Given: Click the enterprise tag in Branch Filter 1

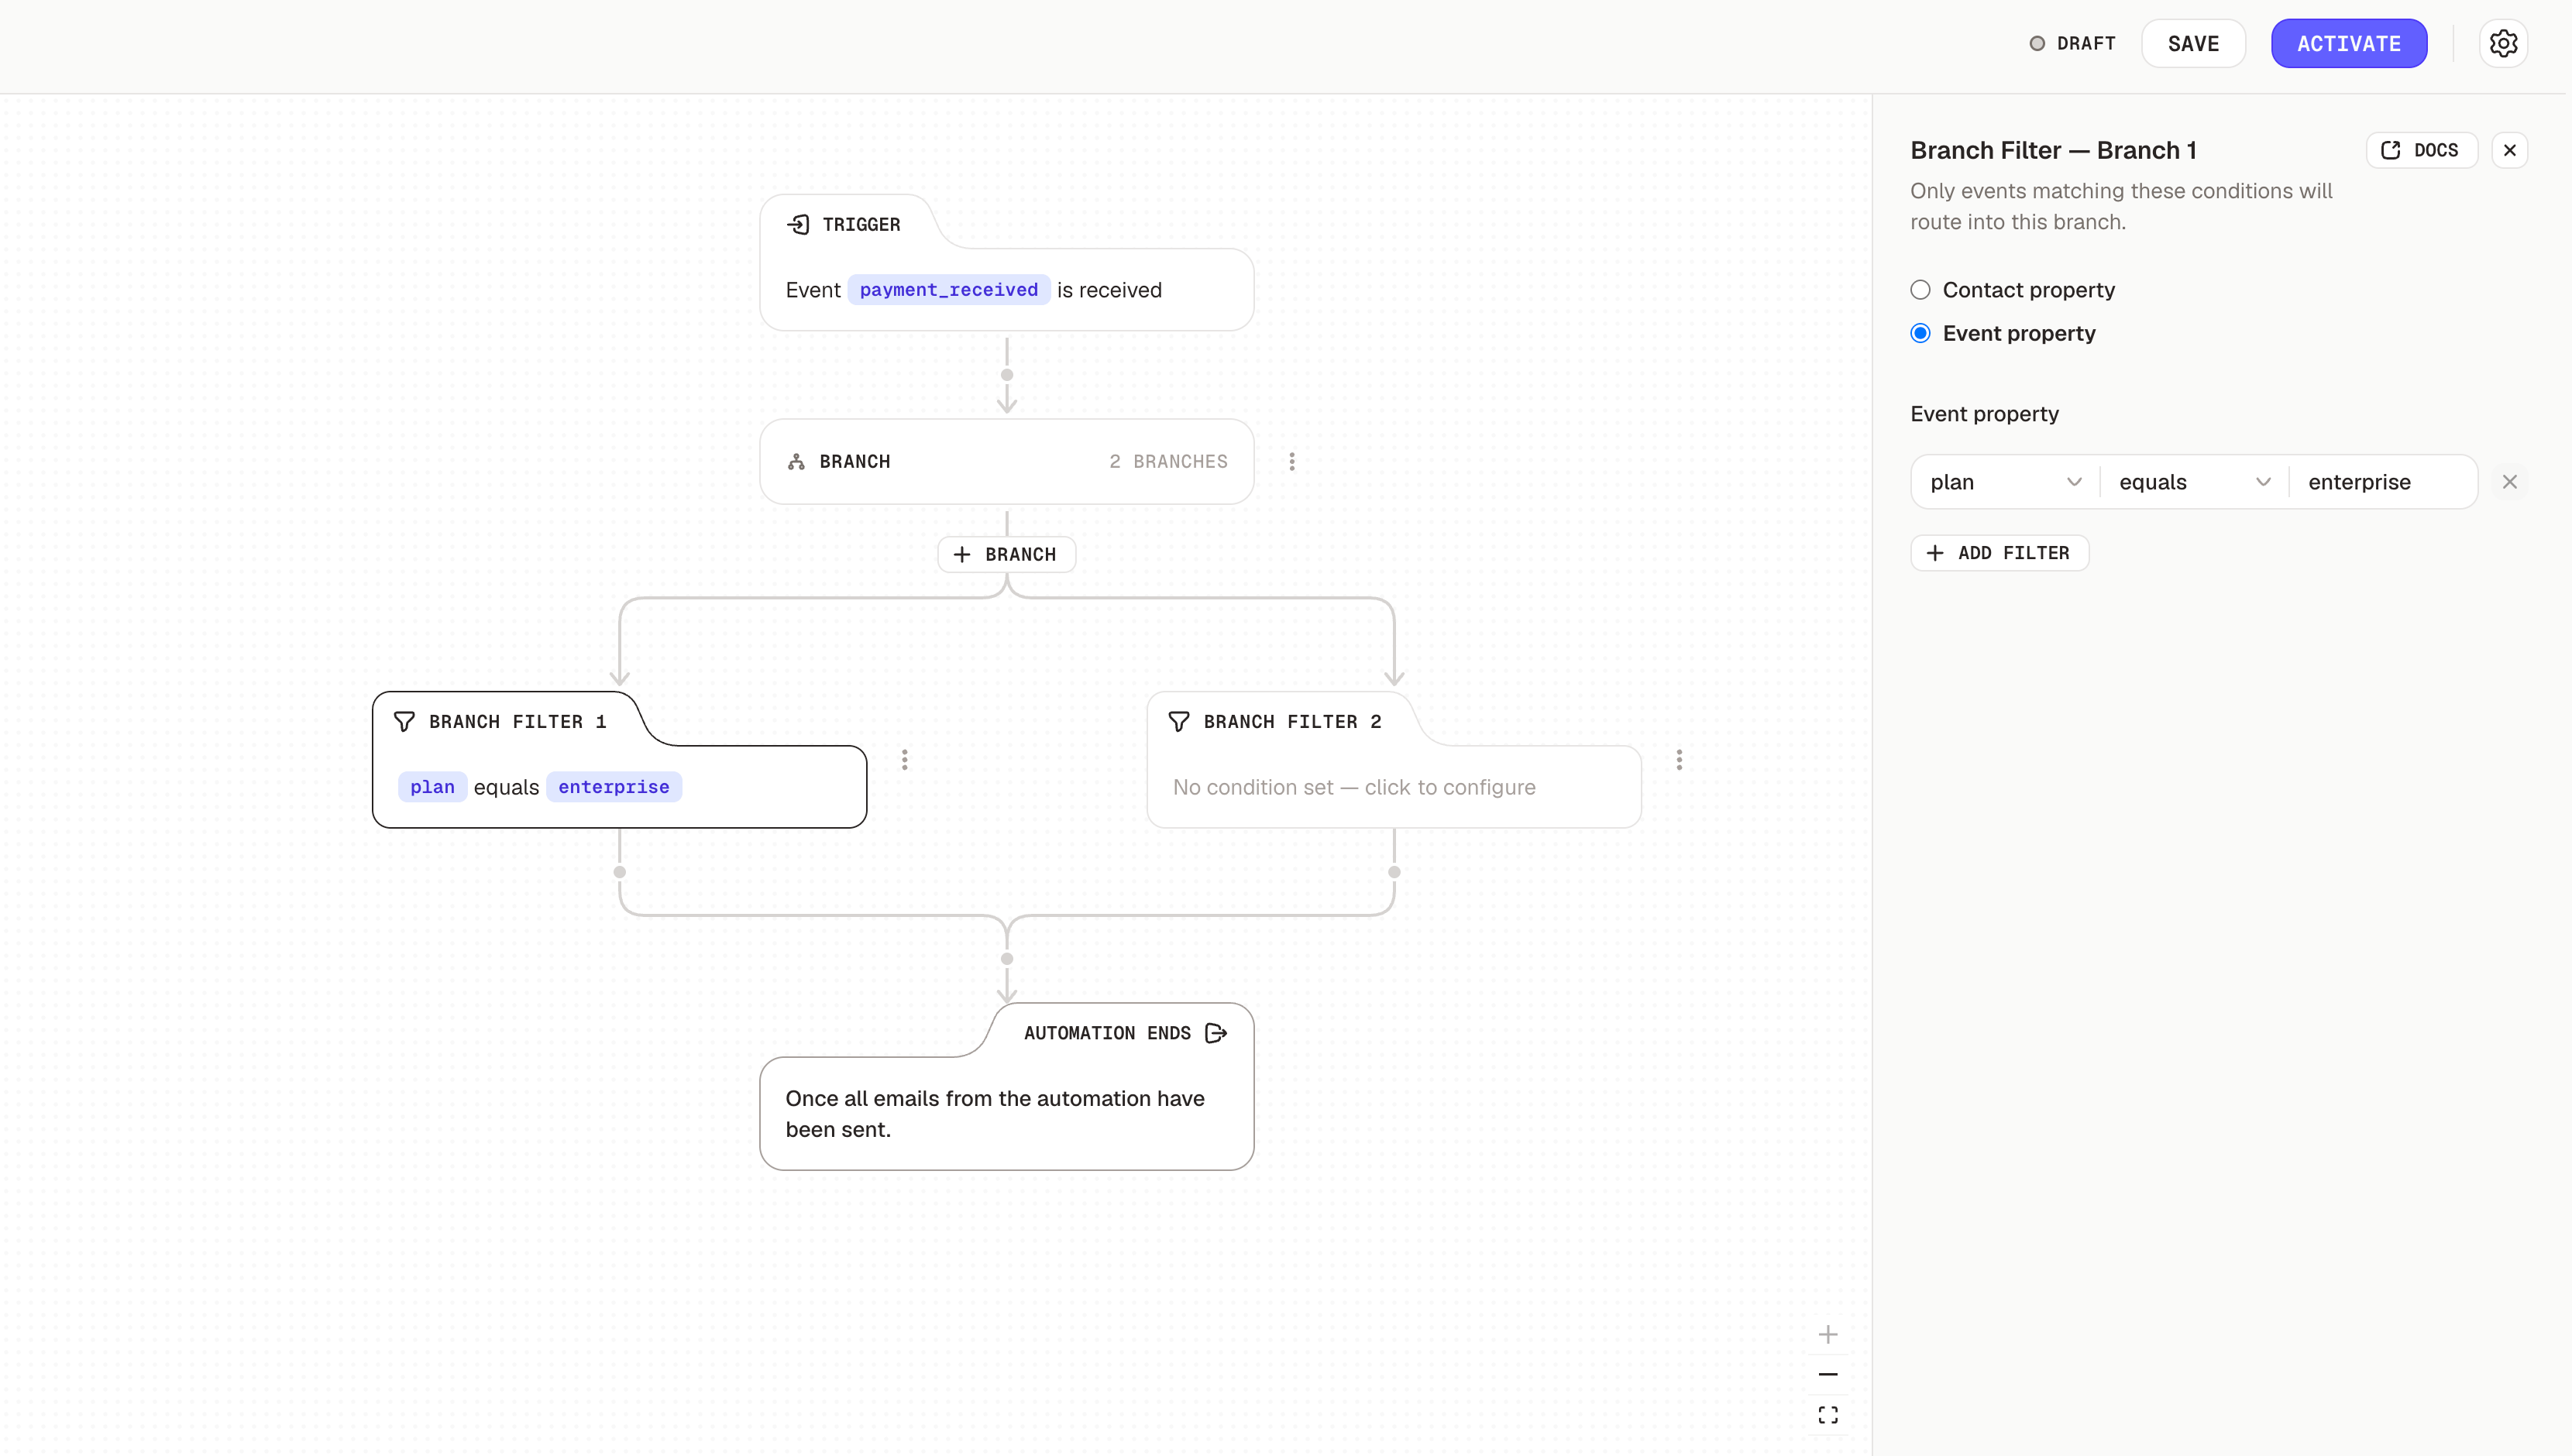Looking at the screenshot, I should point(614,787).
